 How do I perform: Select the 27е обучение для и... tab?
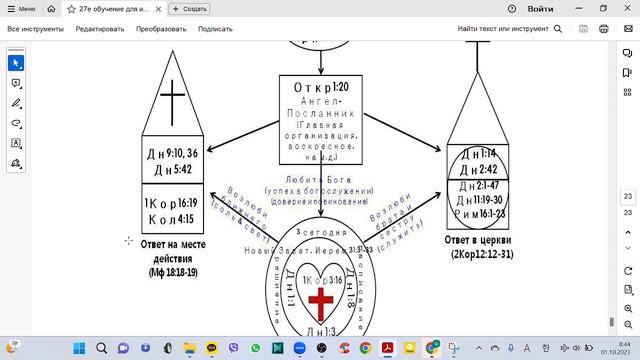click(113, 9)
